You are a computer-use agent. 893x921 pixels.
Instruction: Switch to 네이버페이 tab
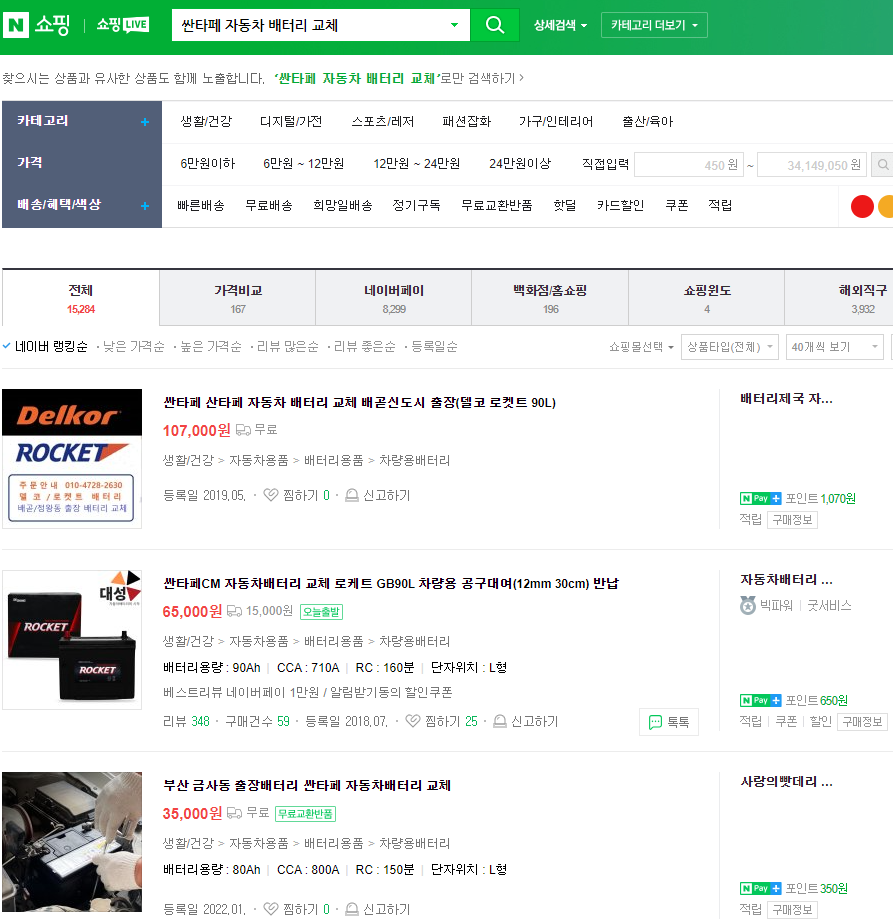(x=394, y=298)
